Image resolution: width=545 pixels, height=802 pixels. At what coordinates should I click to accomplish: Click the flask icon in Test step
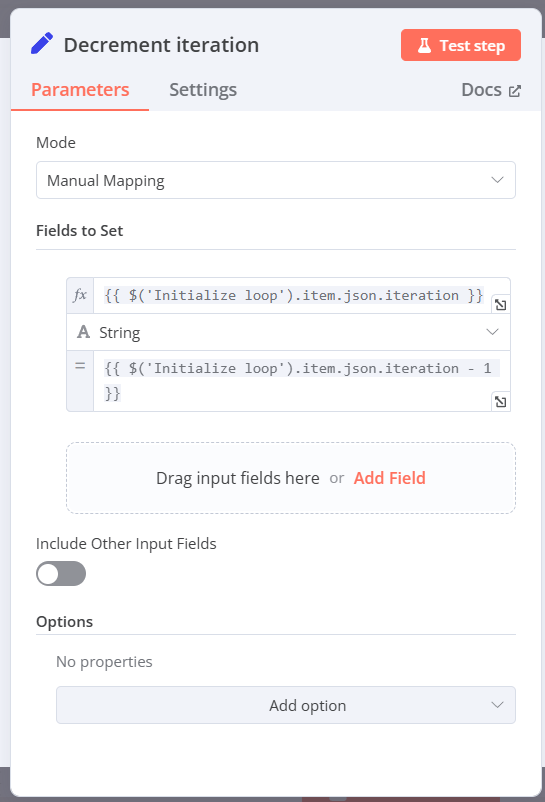coord(424,46)
